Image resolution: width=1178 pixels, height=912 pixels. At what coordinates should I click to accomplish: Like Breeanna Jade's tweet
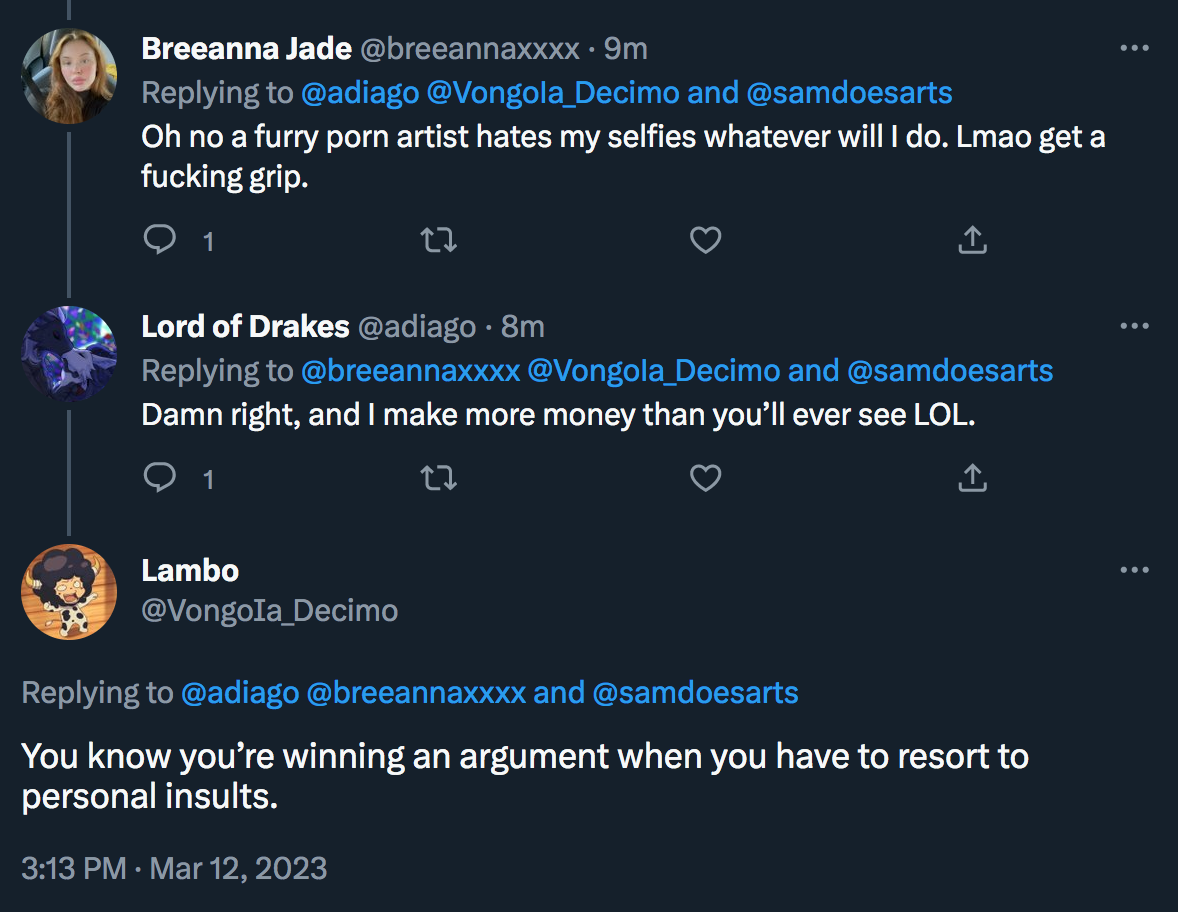click(705, 240)
